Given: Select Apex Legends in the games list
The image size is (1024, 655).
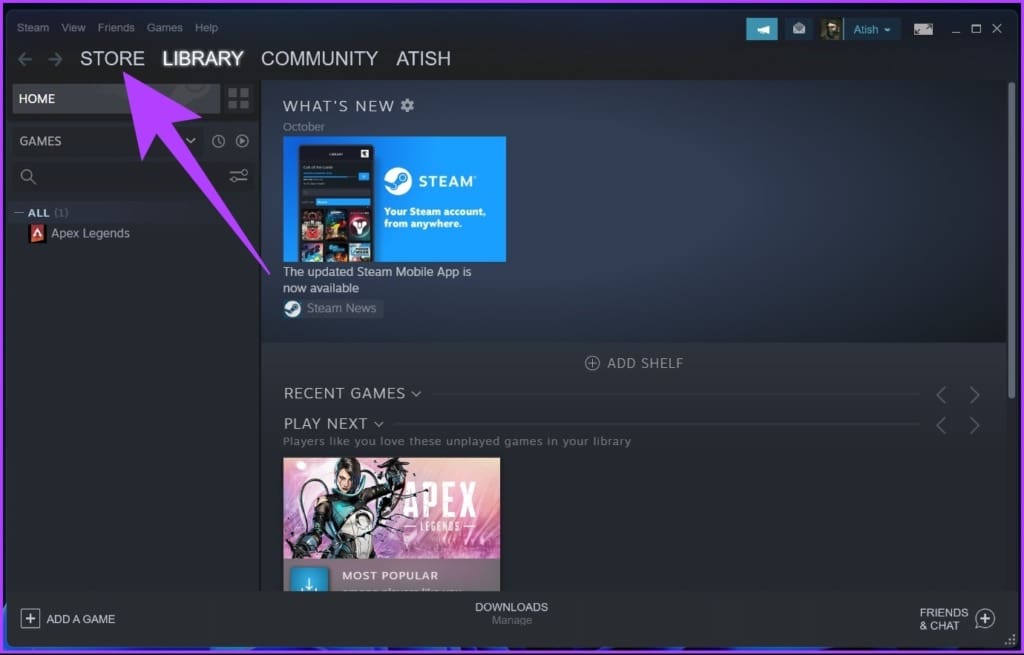Looking at the screenshot, I should (x=80, y=234).
